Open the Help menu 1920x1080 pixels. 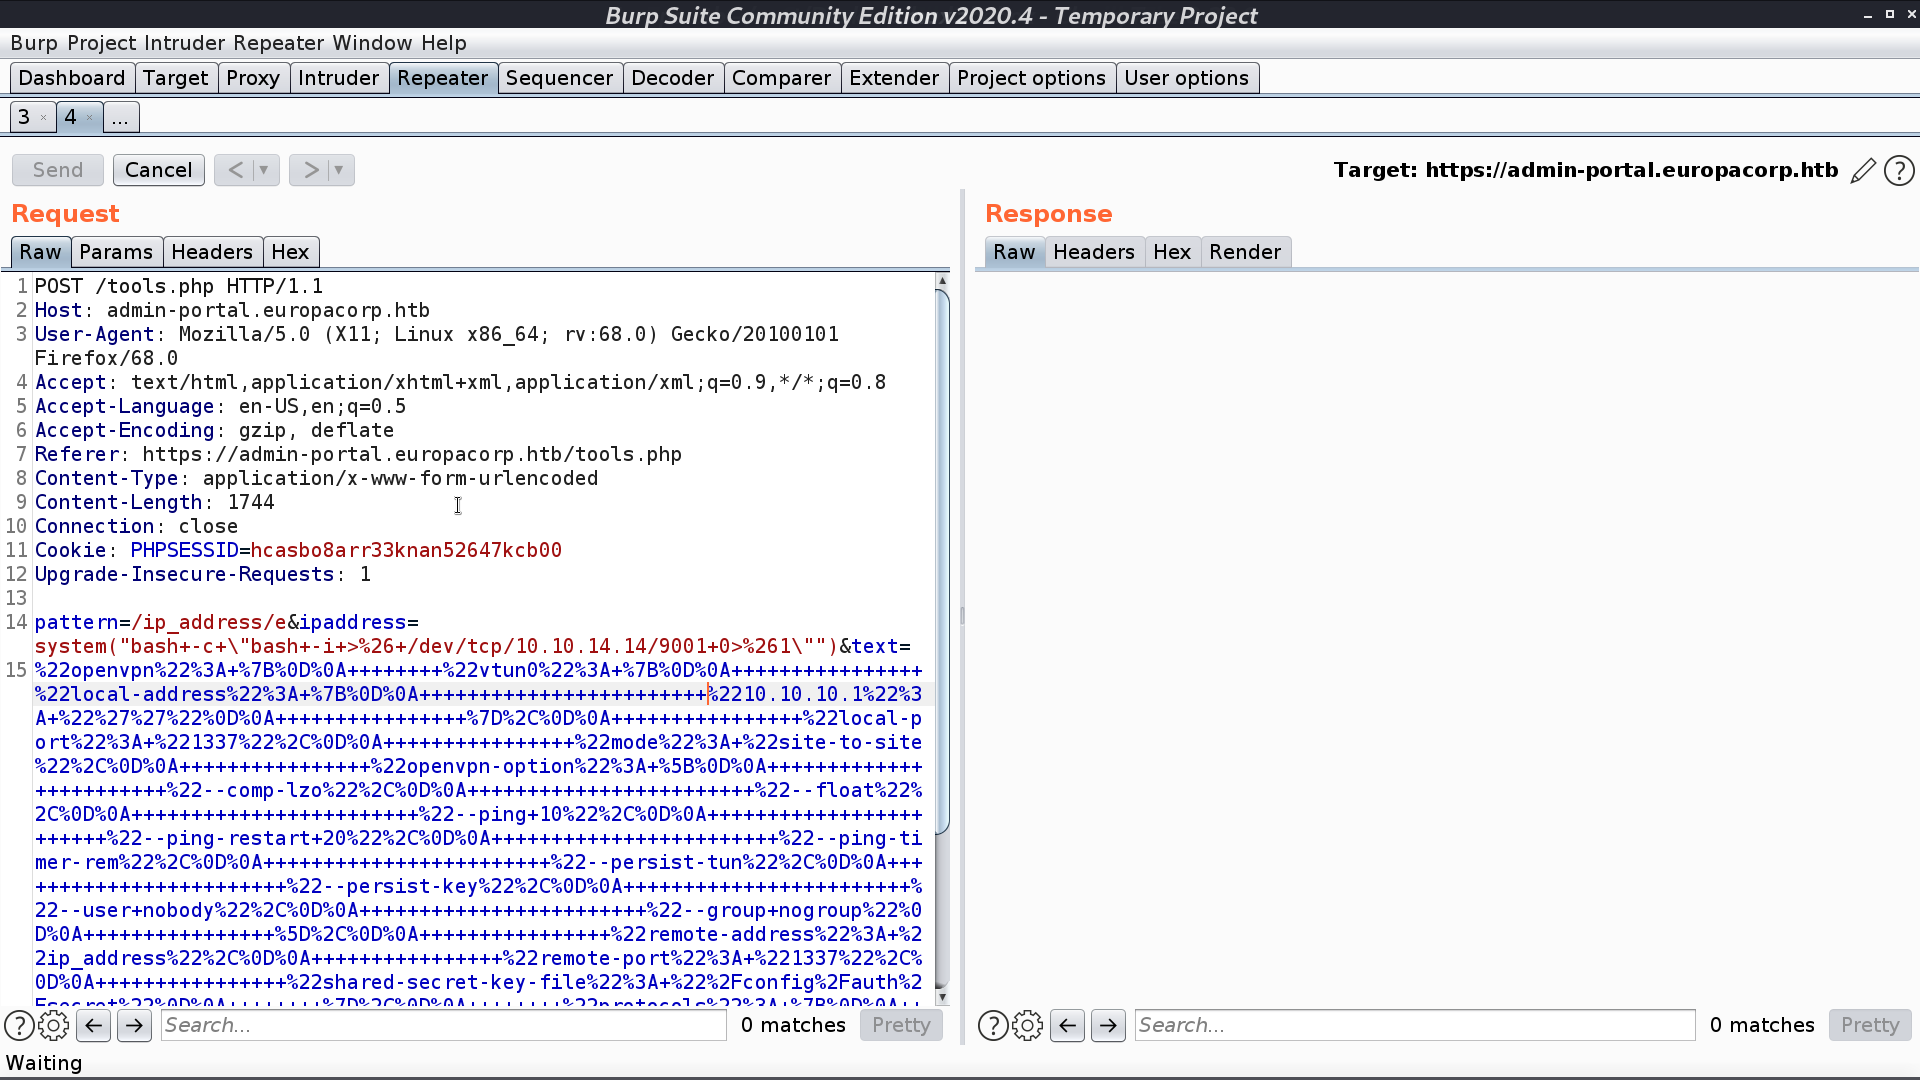444,43
